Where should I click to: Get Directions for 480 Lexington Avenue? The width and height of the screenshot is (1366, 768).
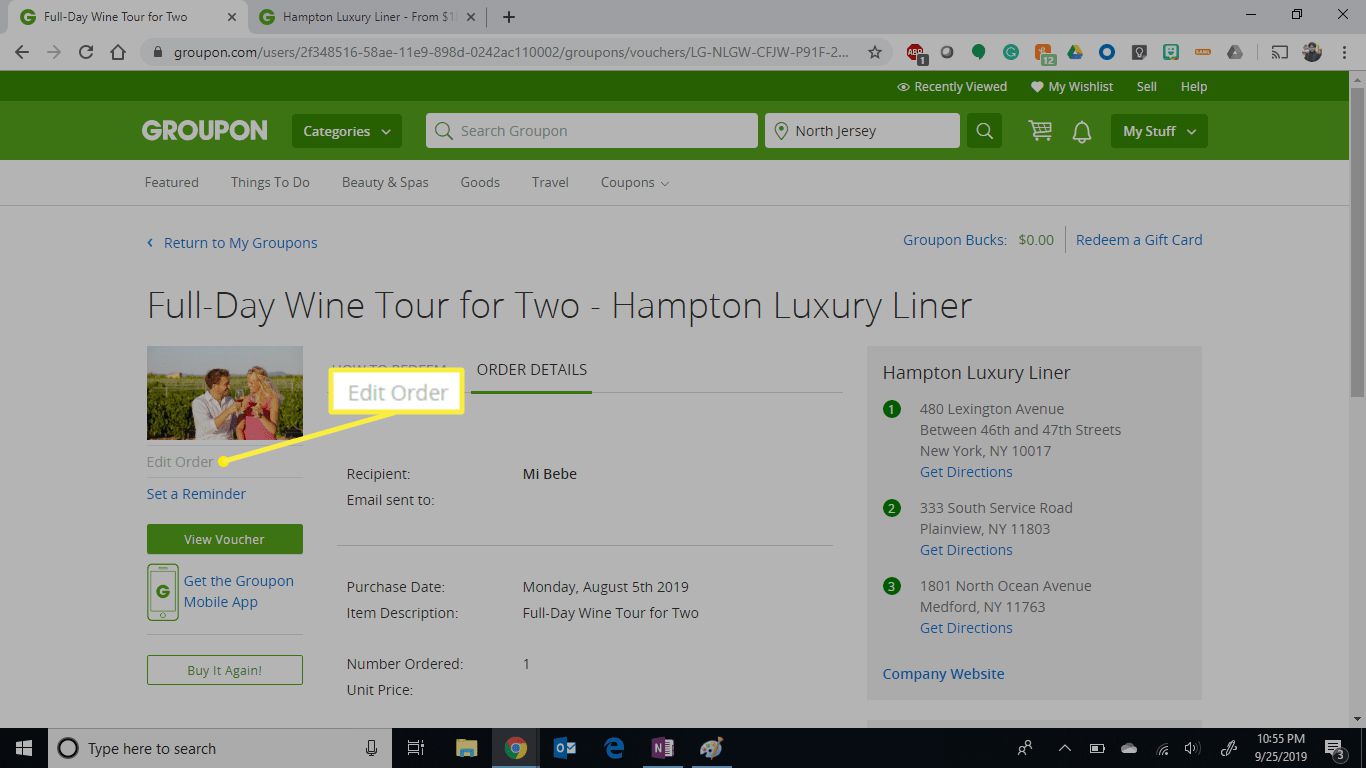(966, 472)
